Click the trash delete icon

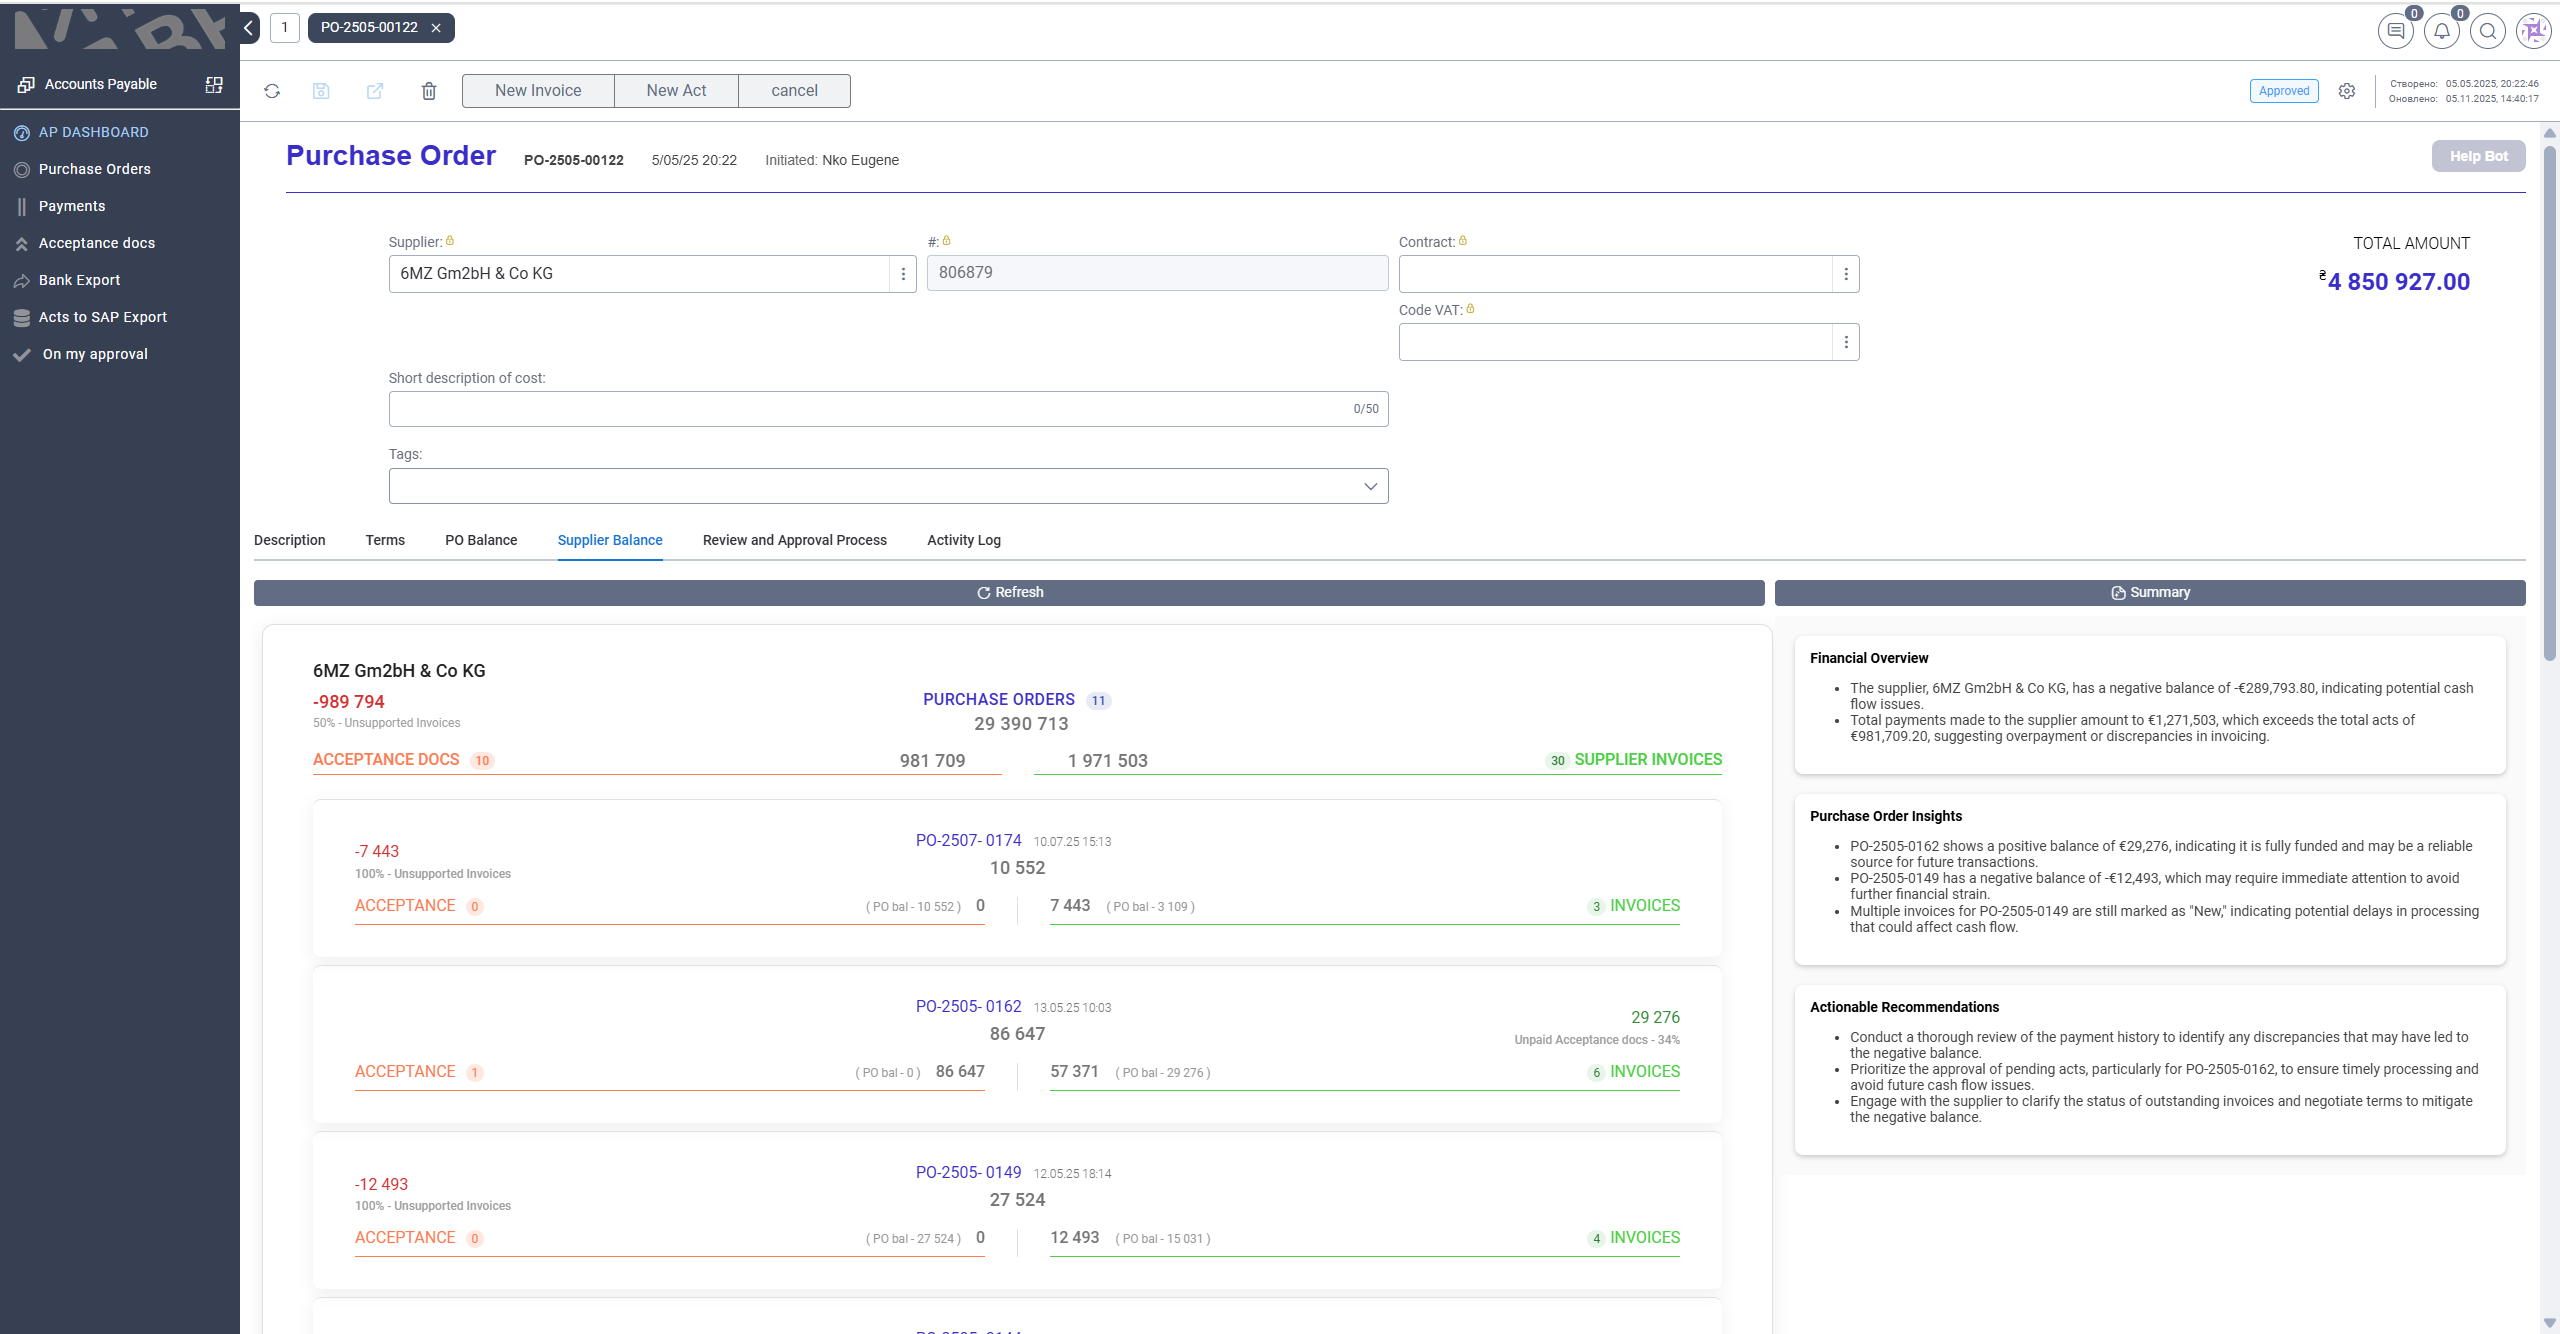pyautogui.click(x=429, y=91)
